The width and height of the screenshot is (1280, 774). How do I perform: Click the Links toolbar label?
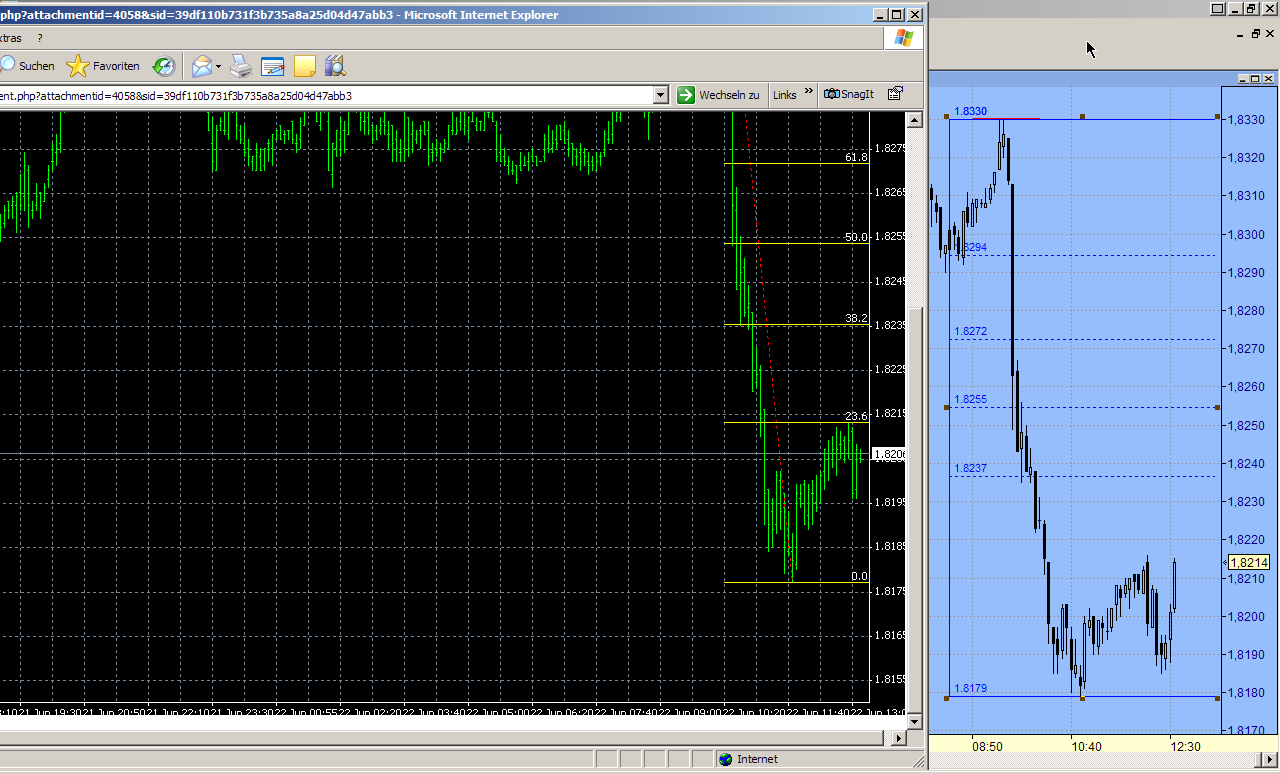click(785, 95)
